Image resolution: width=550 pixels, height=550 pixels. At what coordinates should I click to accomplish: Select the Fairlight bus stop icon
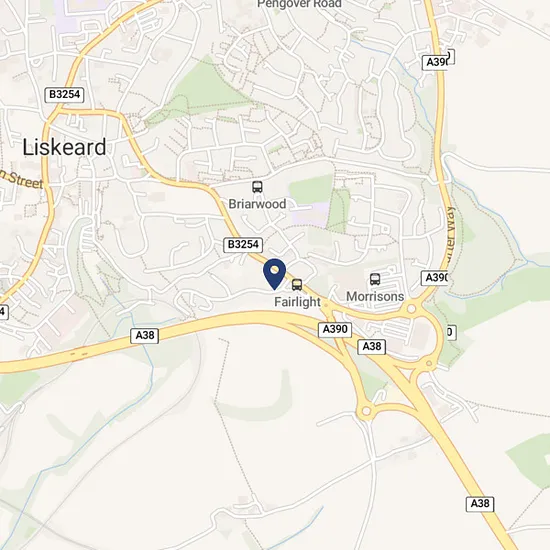297,284
